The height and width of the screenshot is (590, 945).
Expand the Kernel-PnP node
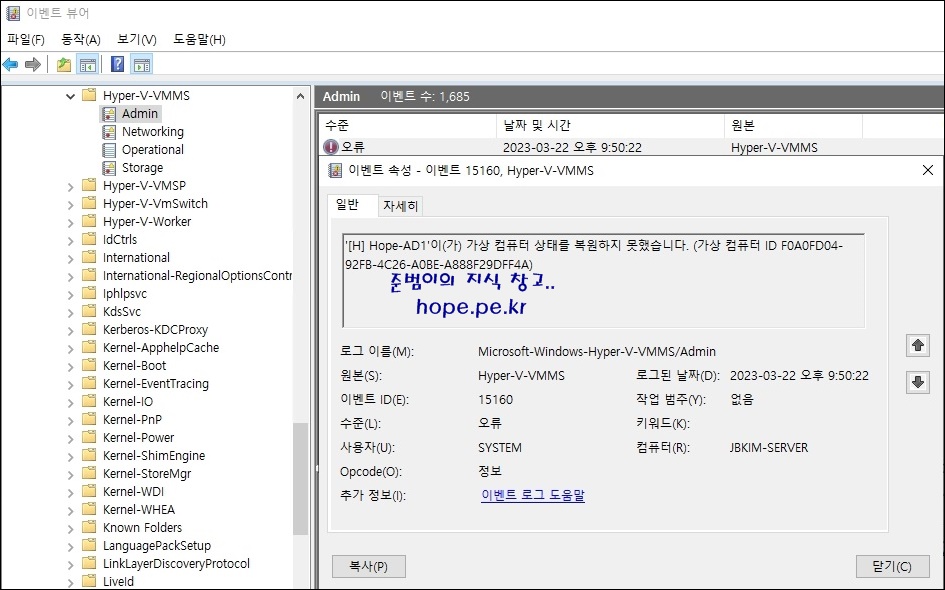[71, 421]
